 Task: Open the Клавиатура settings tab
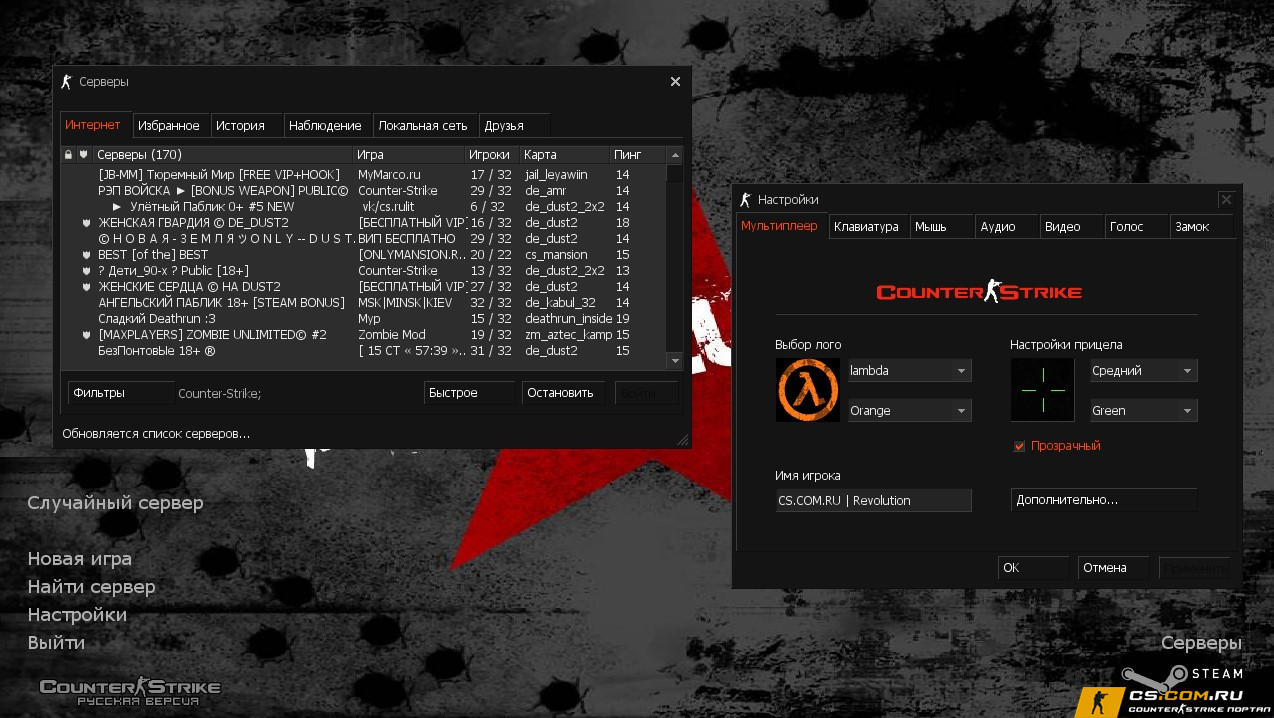point(869,227)
